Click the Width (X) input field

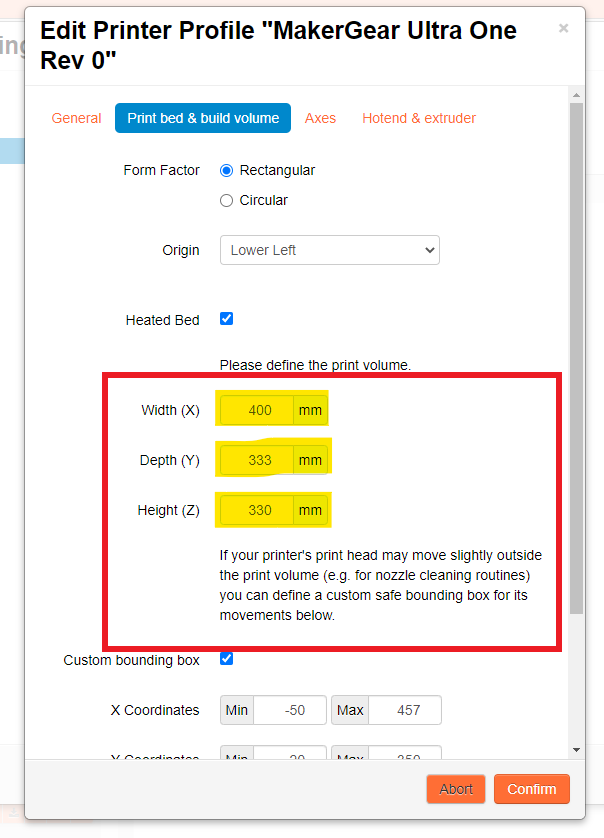(x=259, y=410)
